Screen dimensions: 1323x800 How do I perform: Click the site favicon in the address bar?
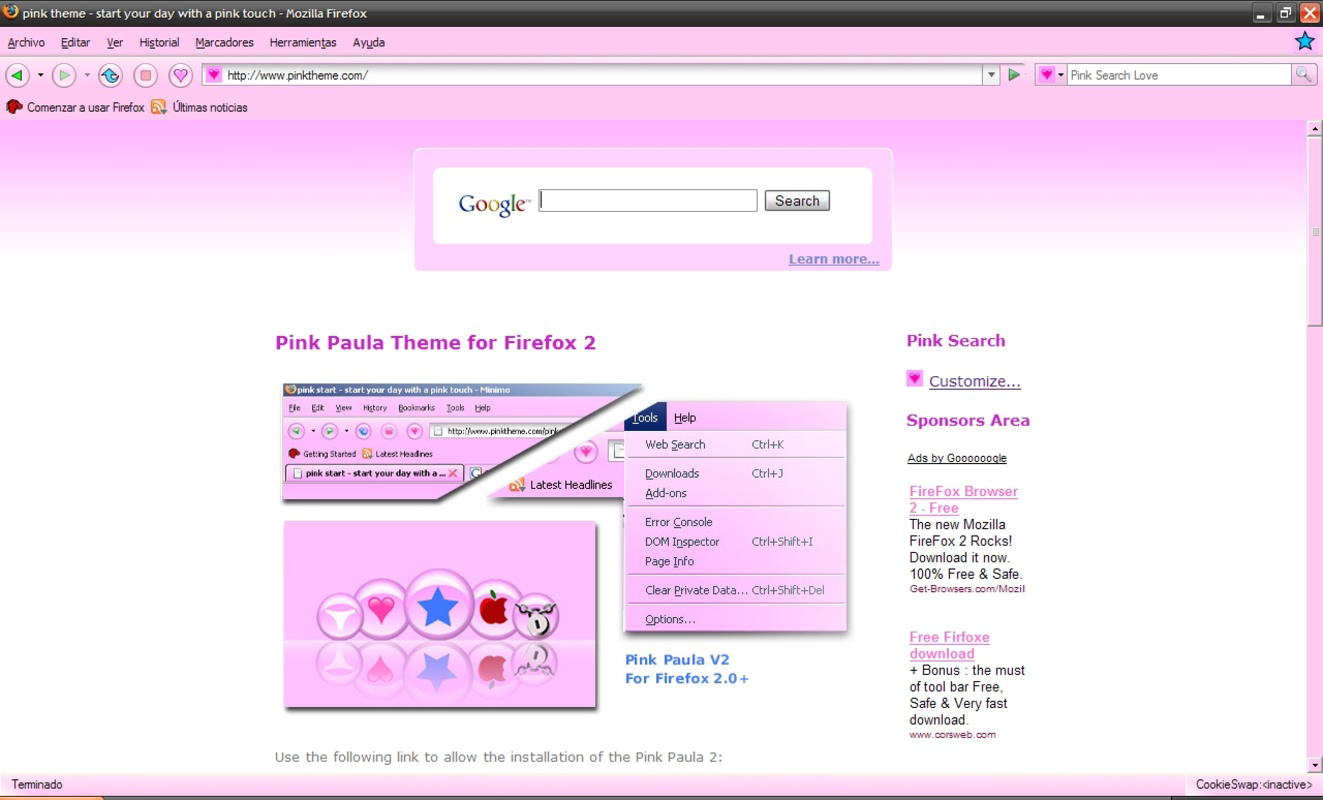[x=213, y=75]
